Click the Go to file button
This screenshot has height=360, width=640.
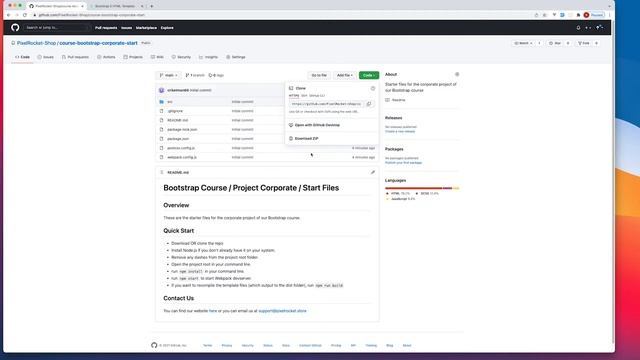[x=319, y=75]
